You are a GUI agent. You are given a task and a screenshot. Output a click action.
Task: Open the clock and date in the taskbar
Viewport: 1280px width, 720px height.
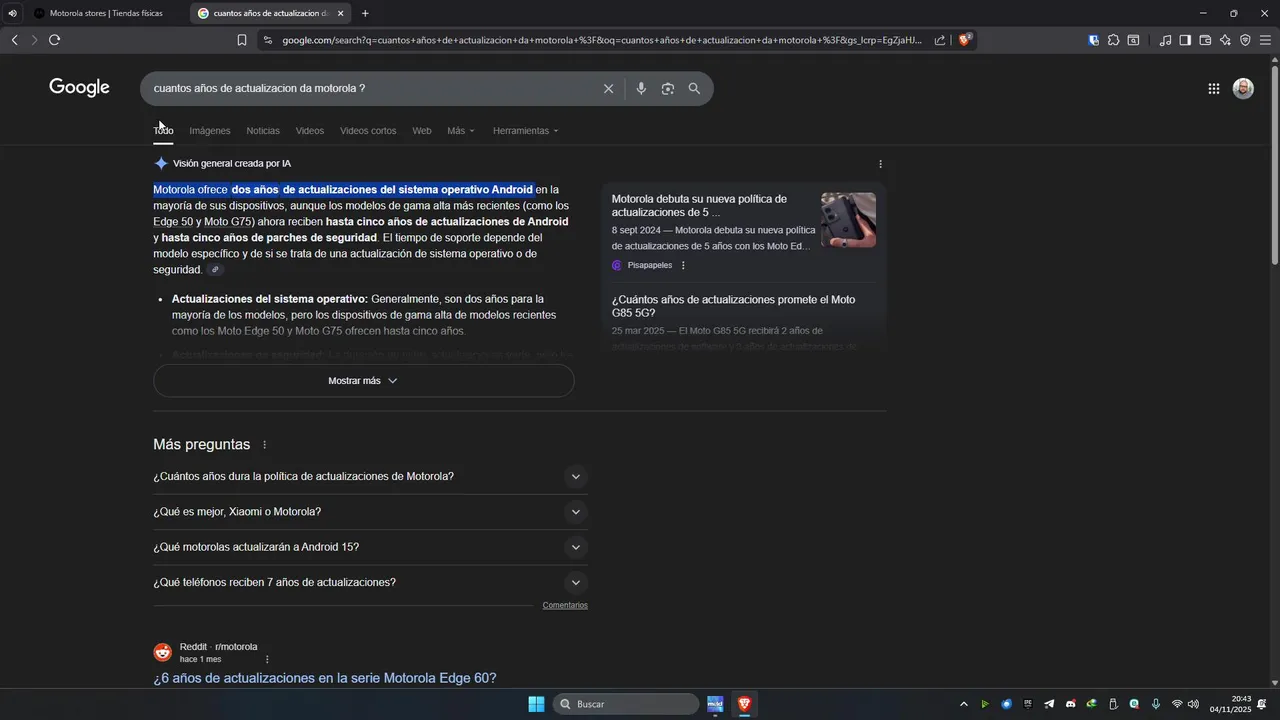pyautogui.click(x=1231, y=704)
